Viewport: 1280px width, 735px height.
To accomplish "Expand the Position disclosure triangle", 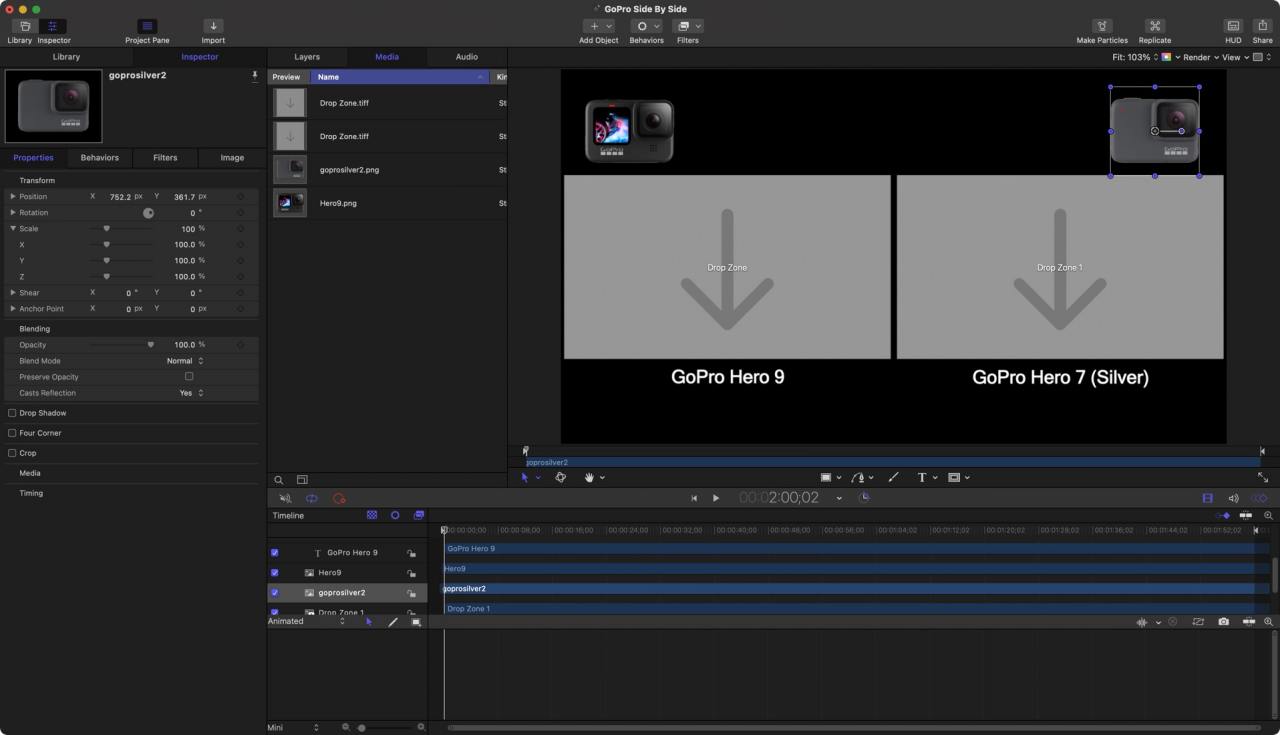I will tap(12, 197).
